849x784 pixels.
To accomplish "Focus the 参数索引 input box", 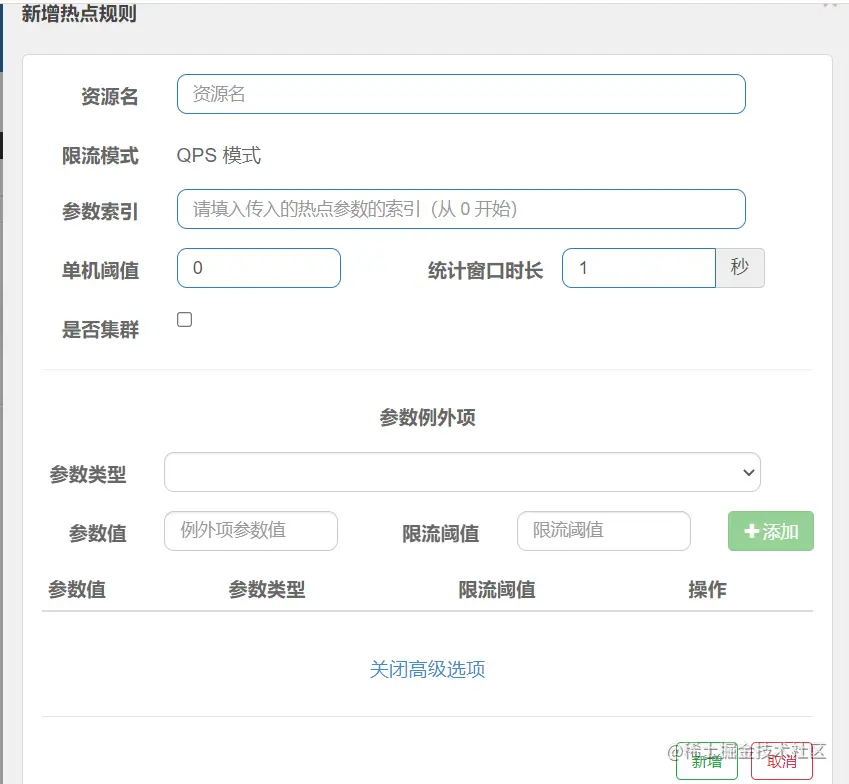I will 461,209.
